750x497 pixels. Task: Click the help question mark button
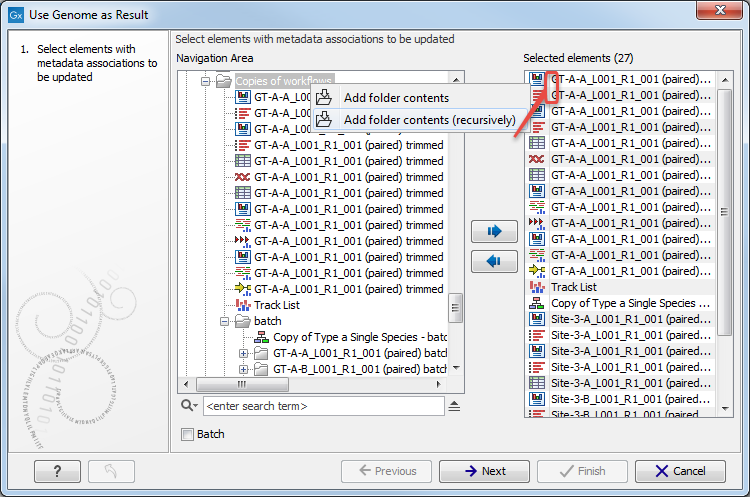57,471
